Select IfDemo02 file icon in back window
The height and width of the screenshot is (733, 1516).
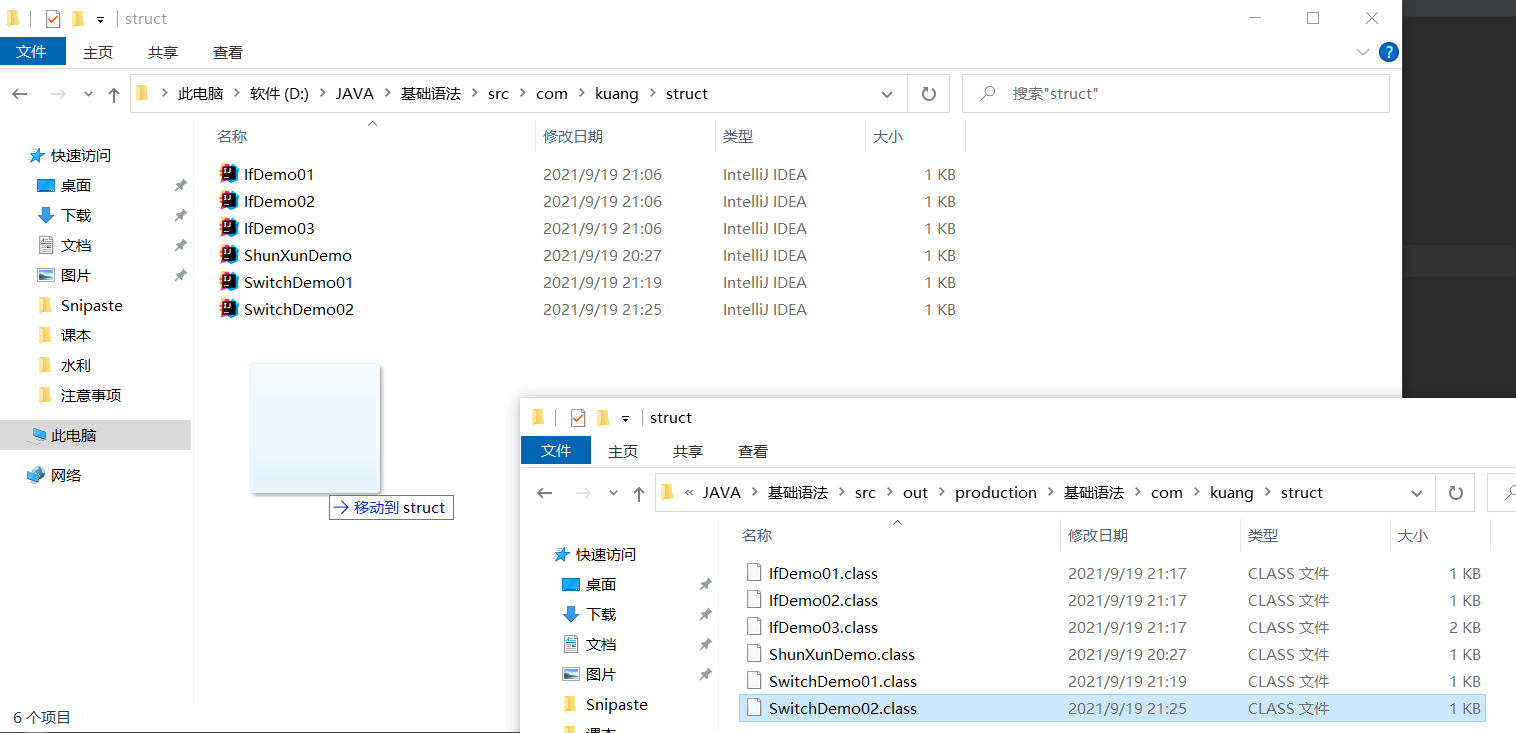point(229,201)
